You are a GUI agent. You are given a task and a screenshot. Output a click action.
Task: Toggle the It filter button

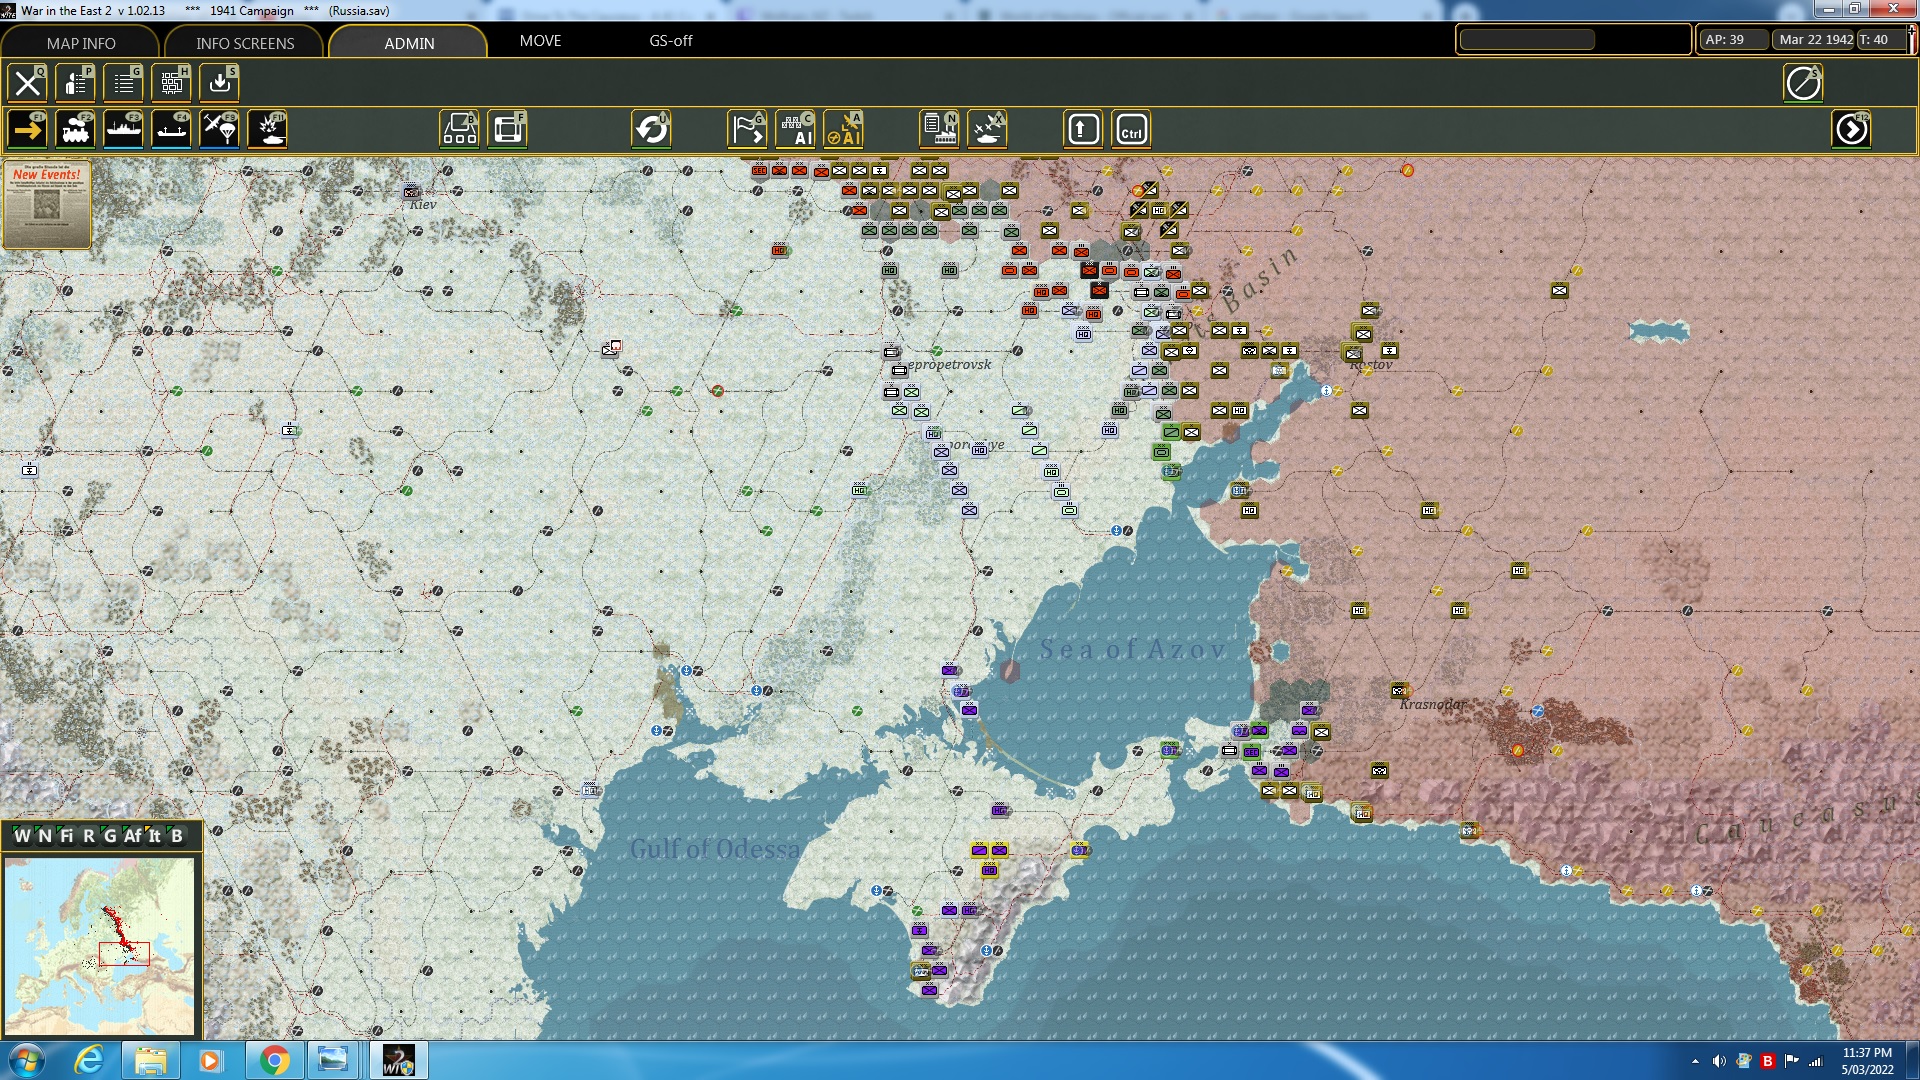coord(155,836)
